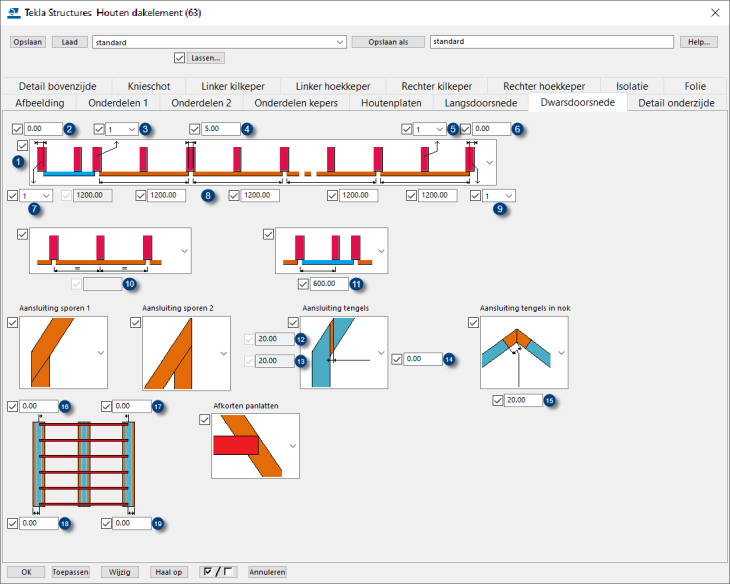Toggle checkbox for Aansluiting tengels in nok
Viewport: 730px width, 584px height.
[474, 322]
